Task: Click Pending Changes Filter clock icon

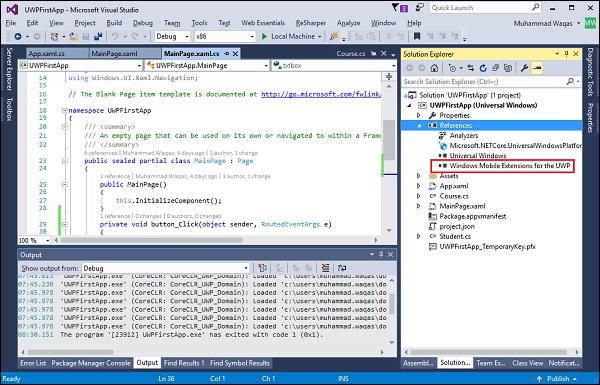Action: pyautogui.click(x=453, y=68)
